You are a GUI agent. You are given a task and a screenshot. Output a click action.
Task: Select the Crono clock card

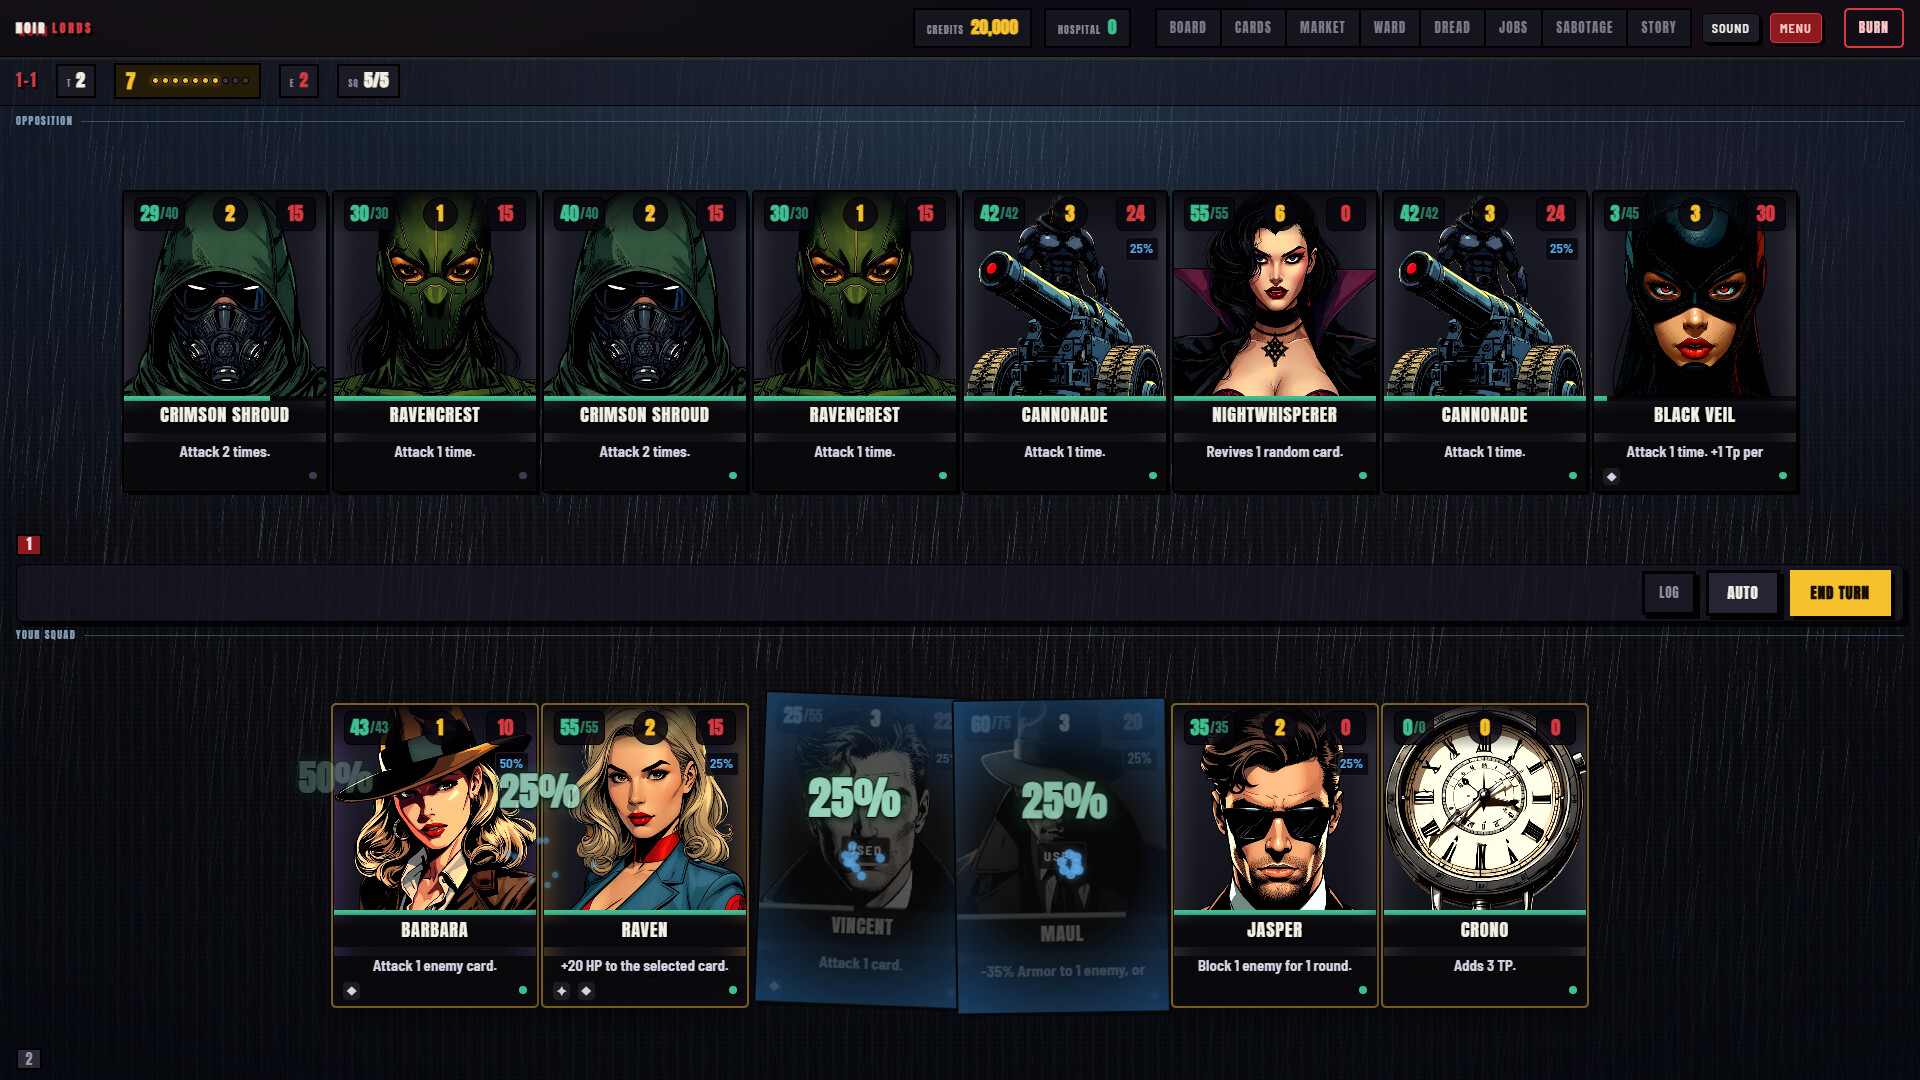1484,856
